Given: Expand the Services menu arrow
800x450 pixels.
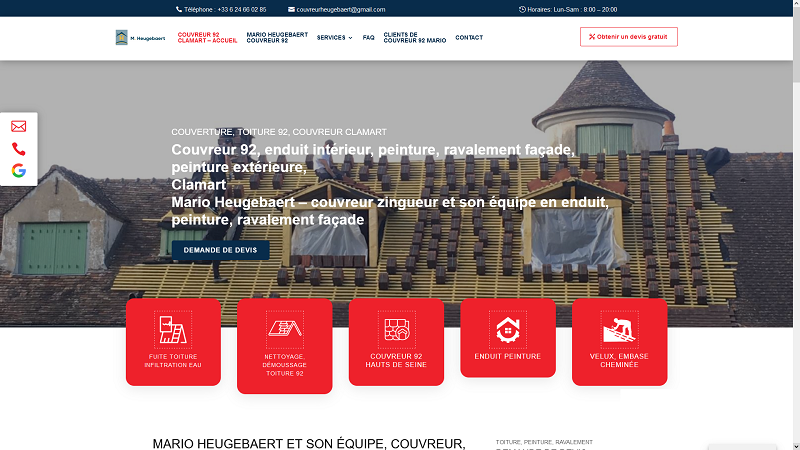Looking at the screenshot, I should coord(350,38).
